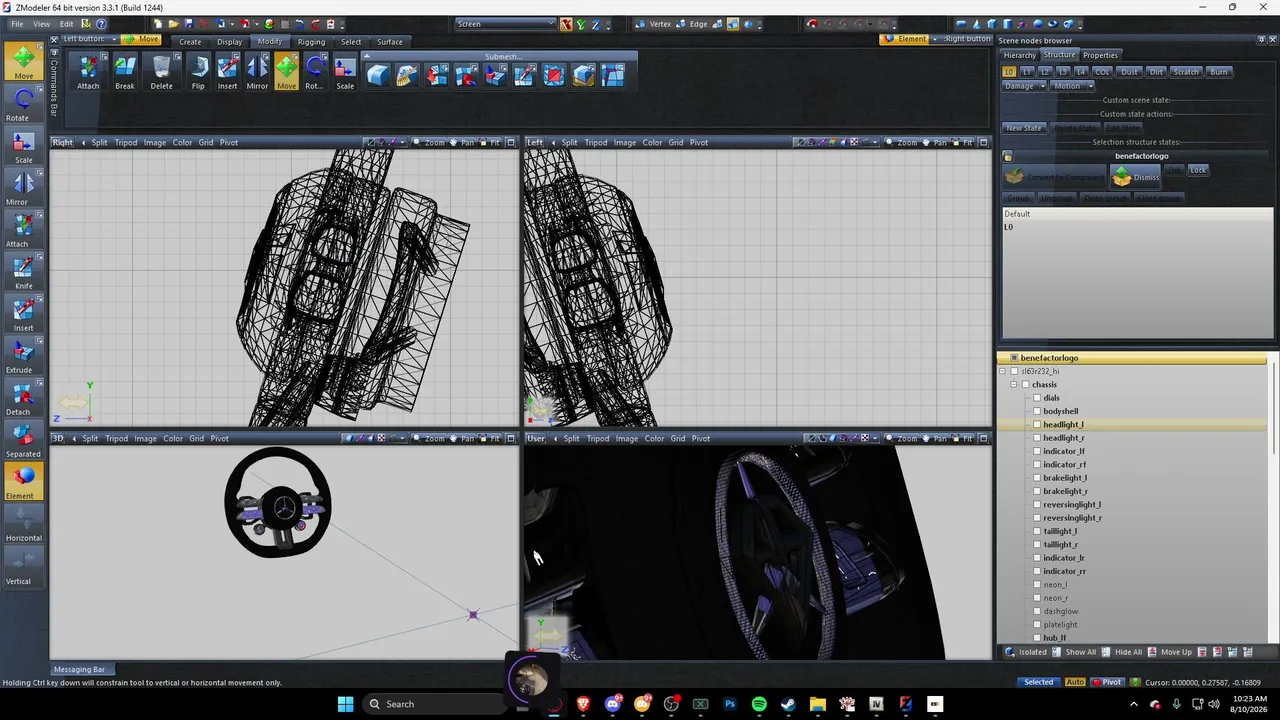Toggle the Z axis constraint

point(596,24)
